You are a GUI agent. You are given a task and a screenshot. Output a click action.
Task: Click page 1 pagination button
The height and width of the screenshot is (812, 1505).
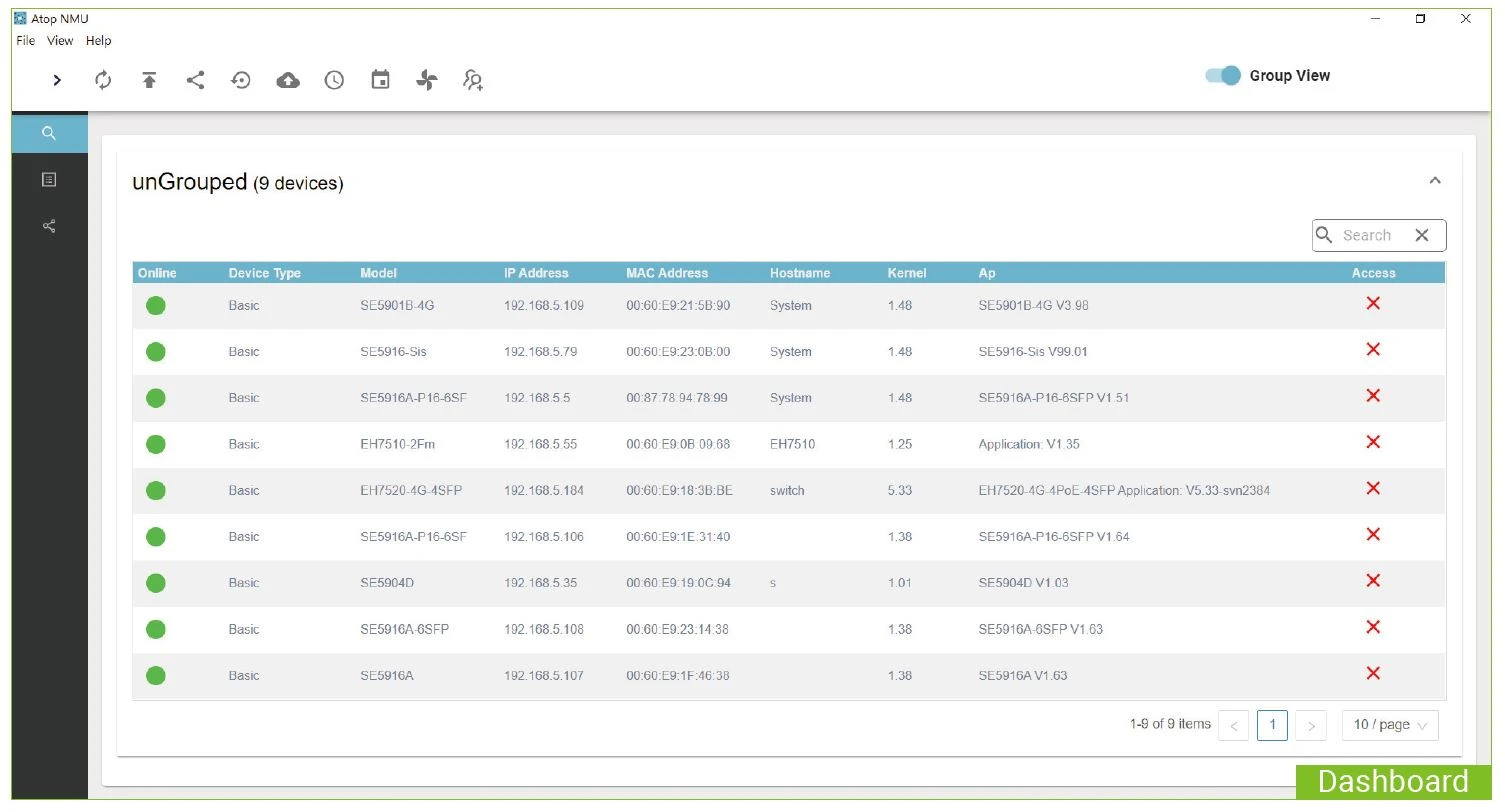1272,725
